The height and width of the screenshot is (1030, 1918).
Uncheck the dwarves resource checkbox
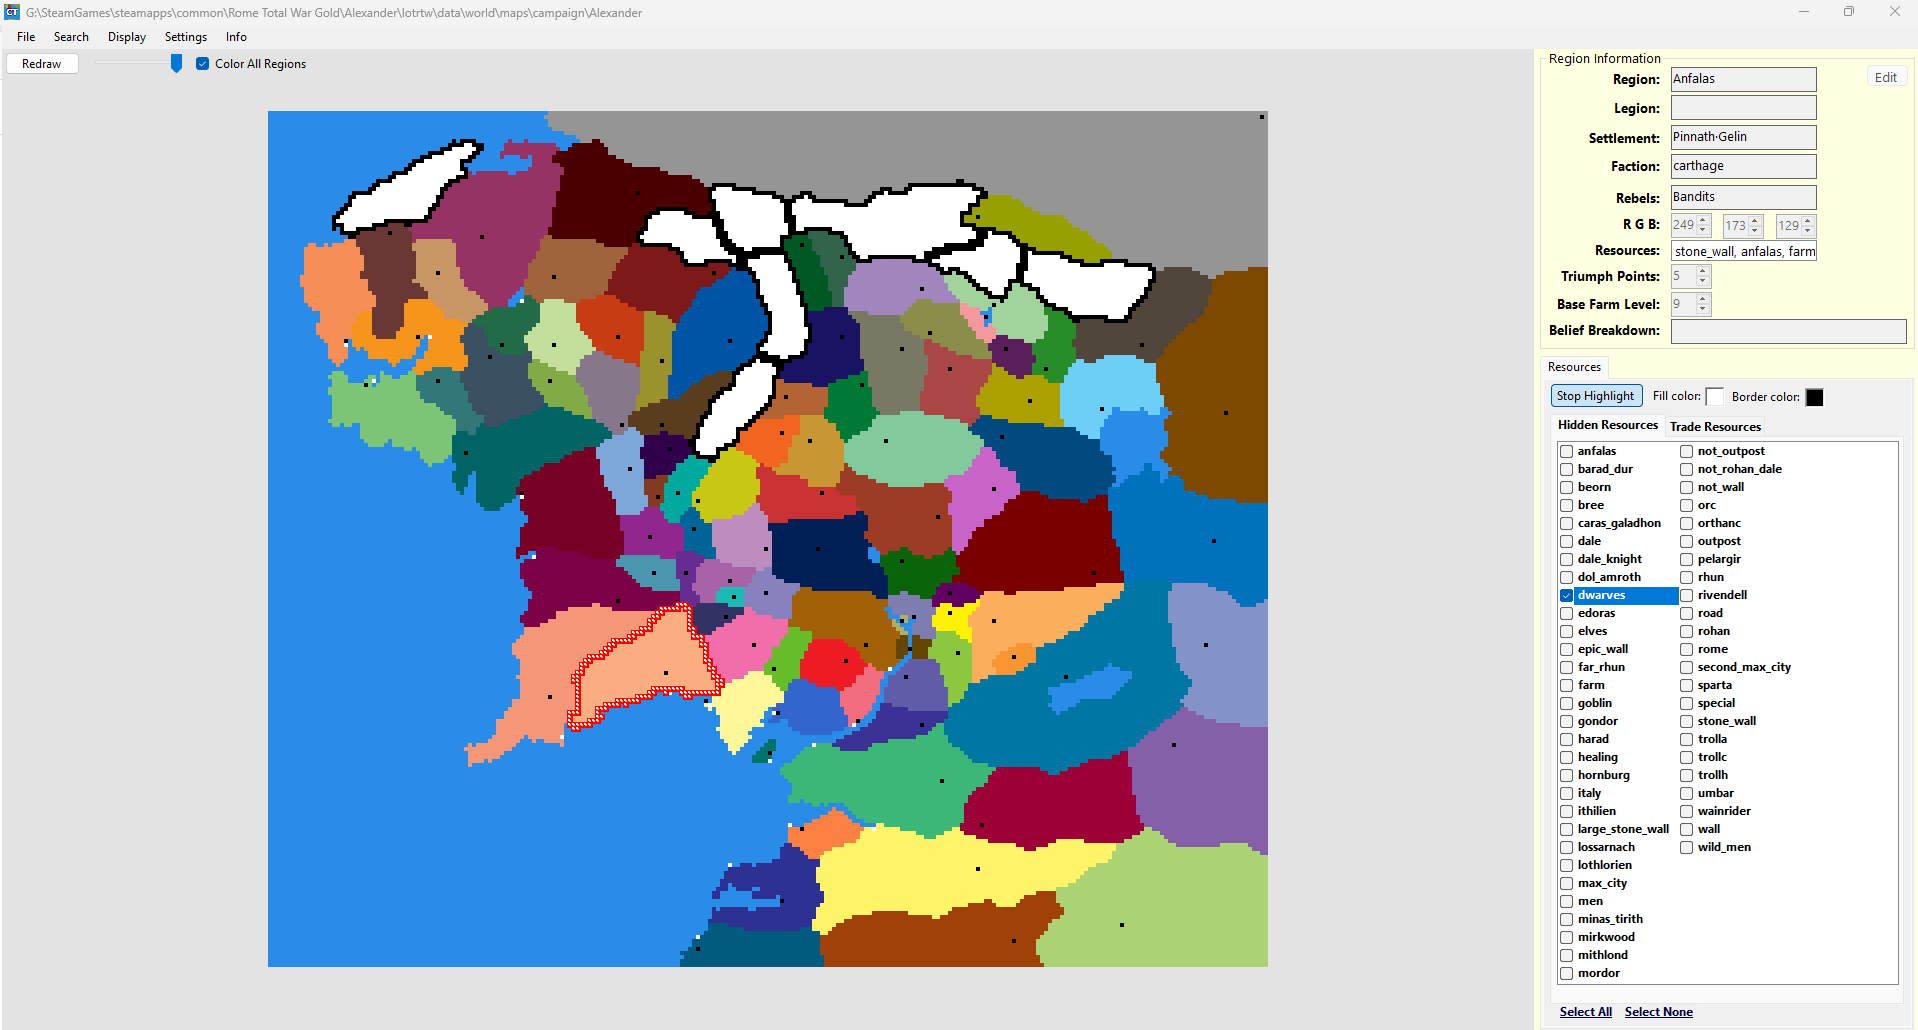click(x=1567, y=596)
